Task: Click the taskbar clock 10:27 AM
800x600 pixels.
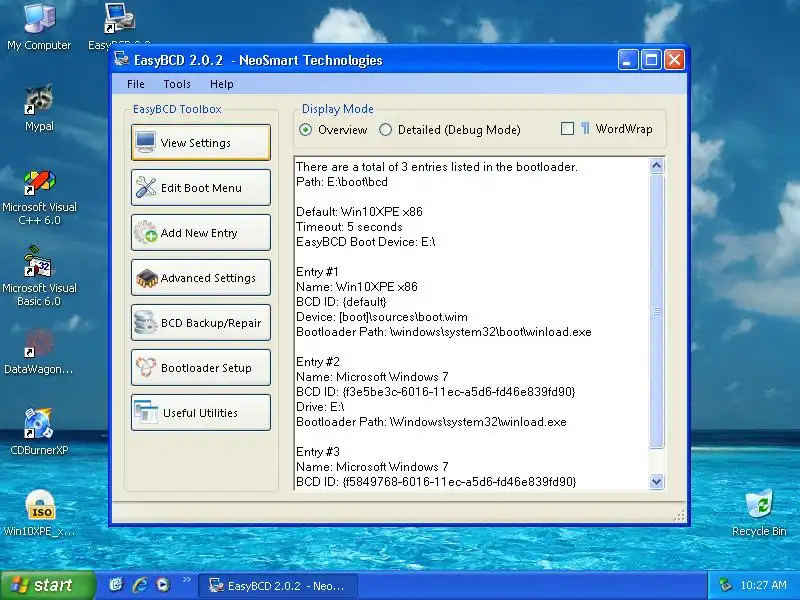Action: point(763,585)
